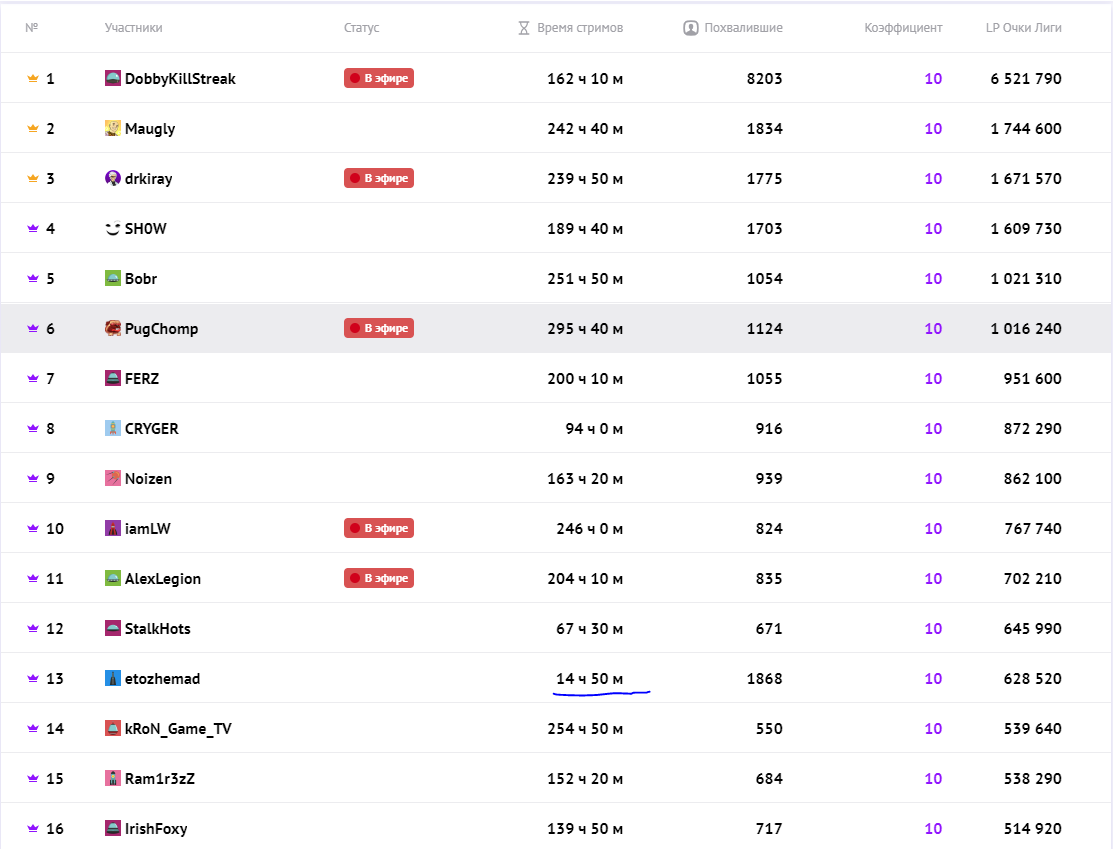The image size is (1113, 849).
Task: Click the Похвалившие column header text
Action: [x=743, y=28]
